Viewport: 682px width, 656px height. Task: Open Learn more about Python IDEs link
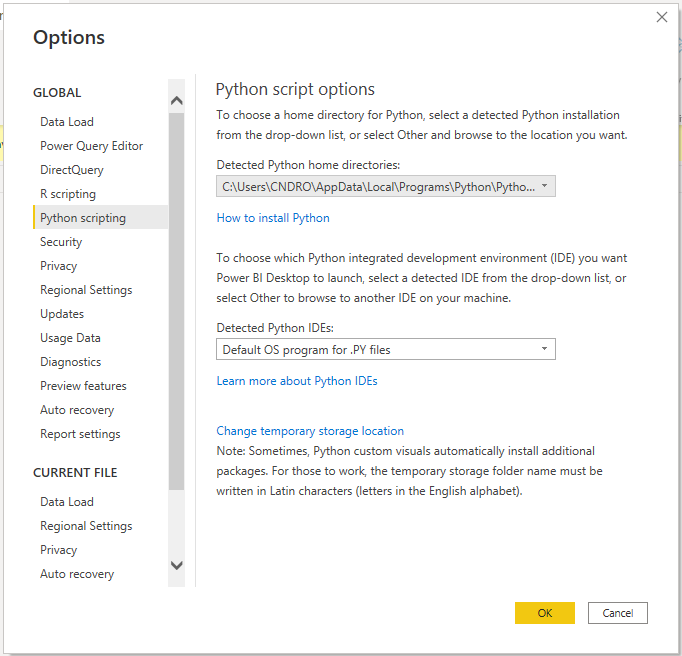[297, 381]
